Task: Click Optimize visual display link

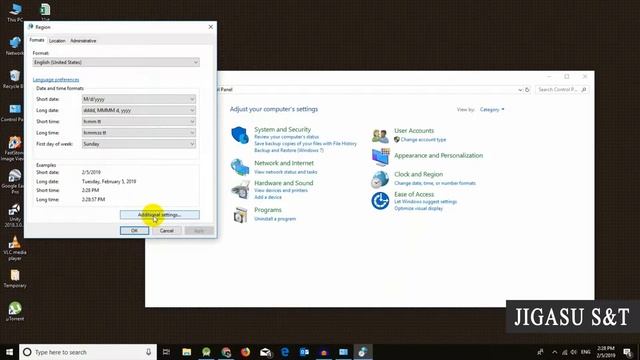Action: [418, 209]
